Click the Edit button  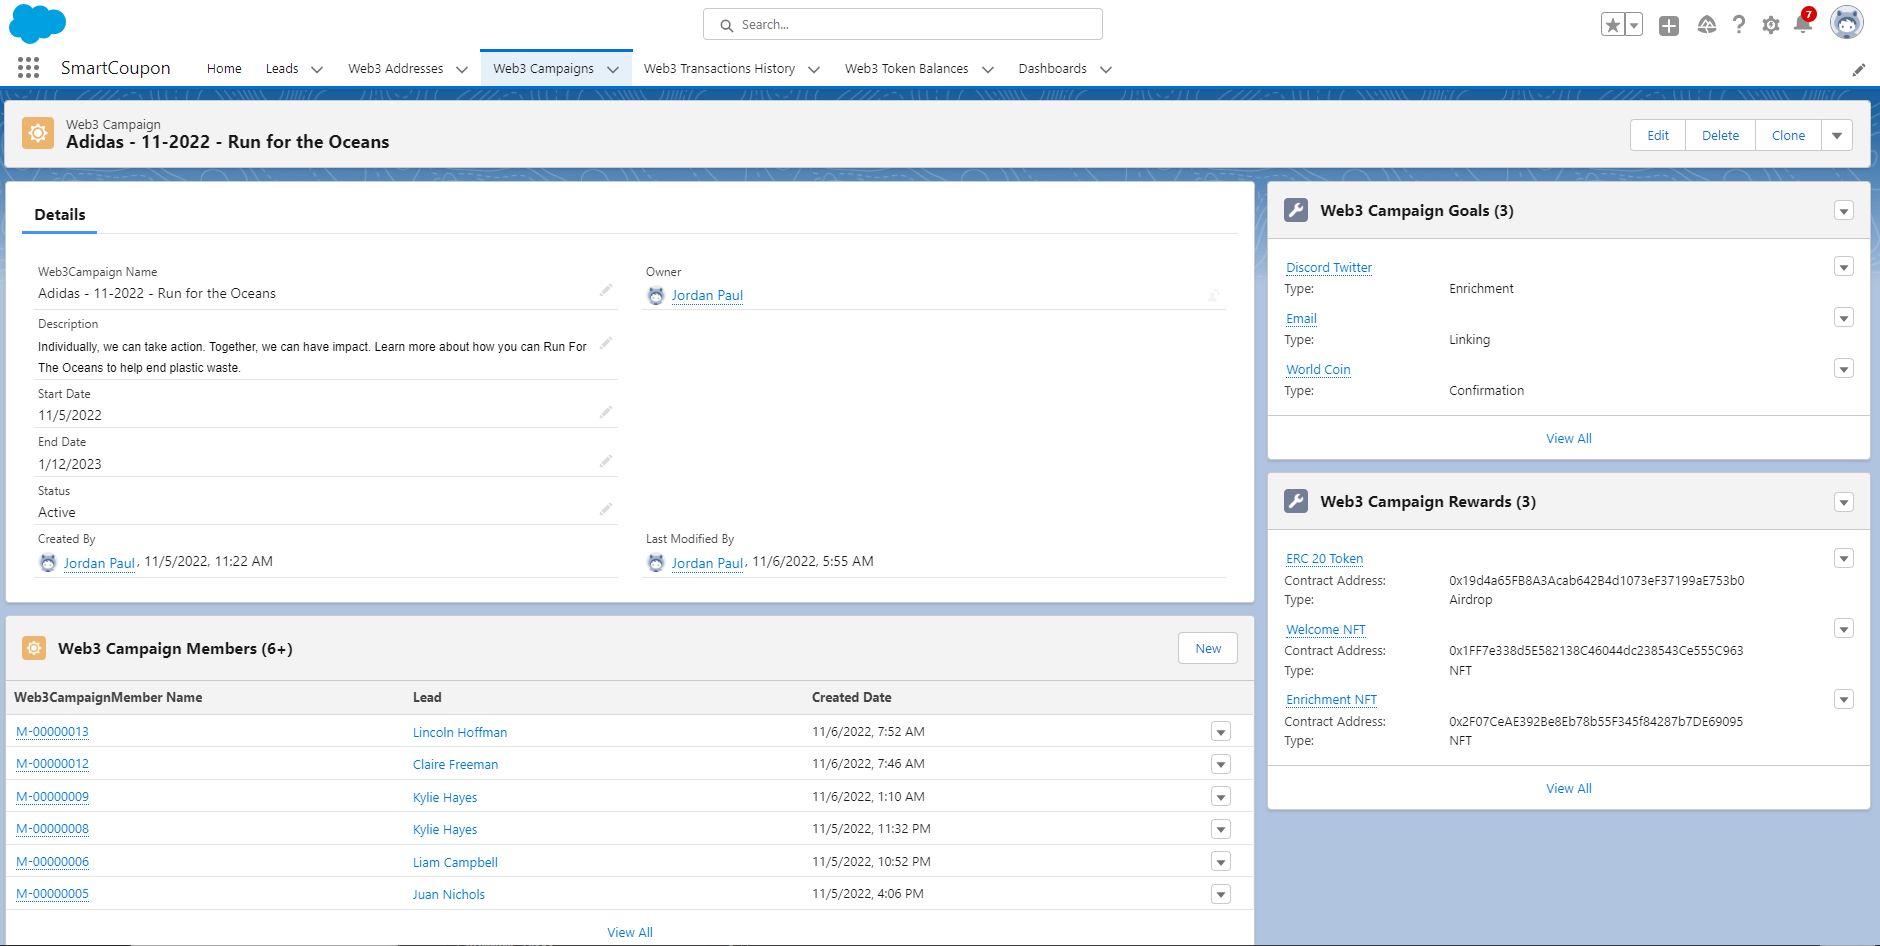1658,135
